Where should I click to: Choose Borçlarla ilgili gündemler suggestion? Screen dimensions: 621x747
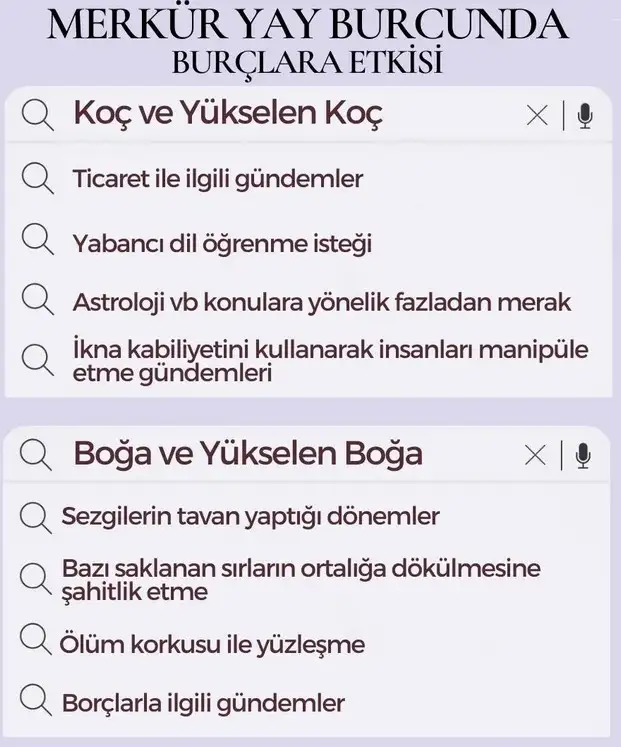203,703
